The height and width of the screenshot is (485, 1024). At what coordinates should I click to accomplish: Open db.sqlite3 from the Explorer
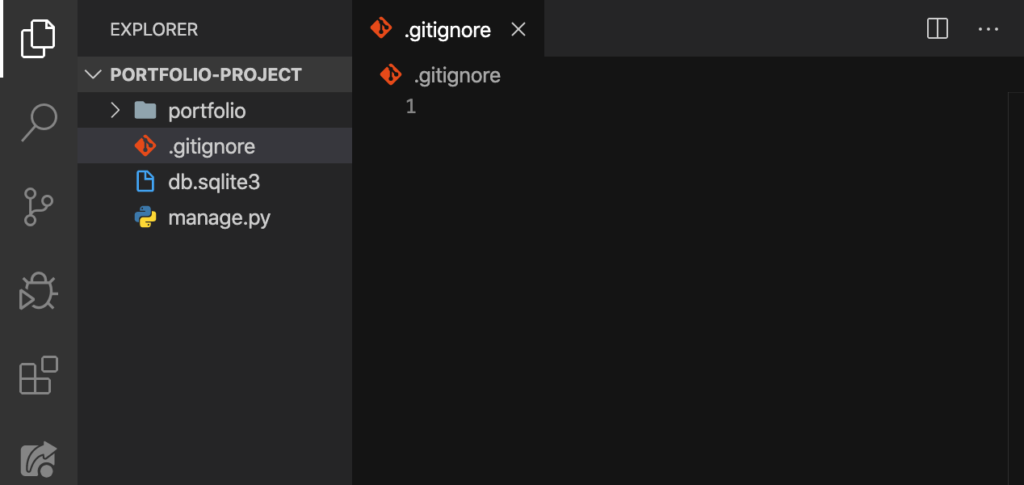(x=214, y=181)
